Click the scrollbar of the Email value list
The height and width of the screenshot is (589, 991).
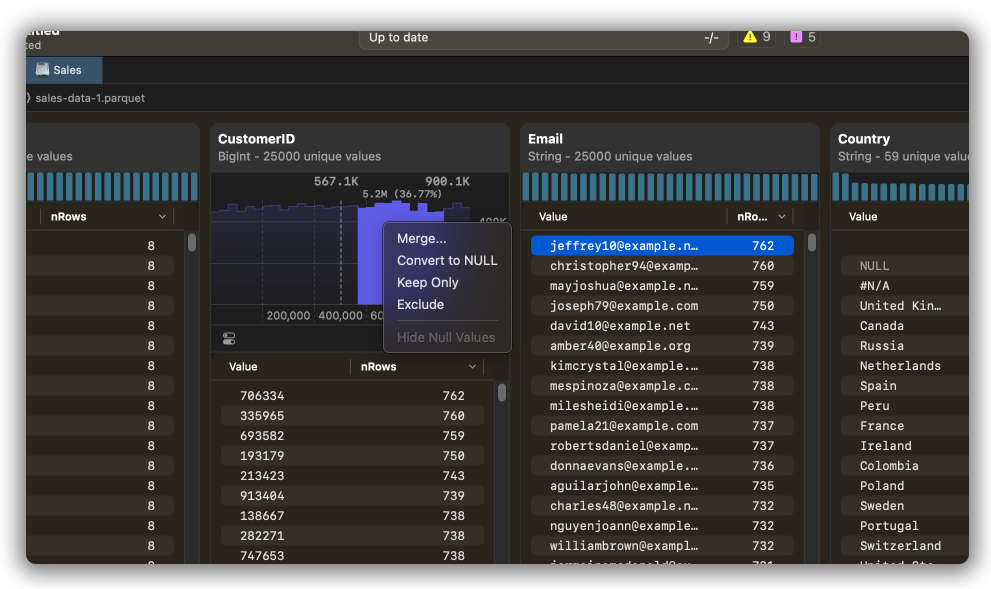812,243
